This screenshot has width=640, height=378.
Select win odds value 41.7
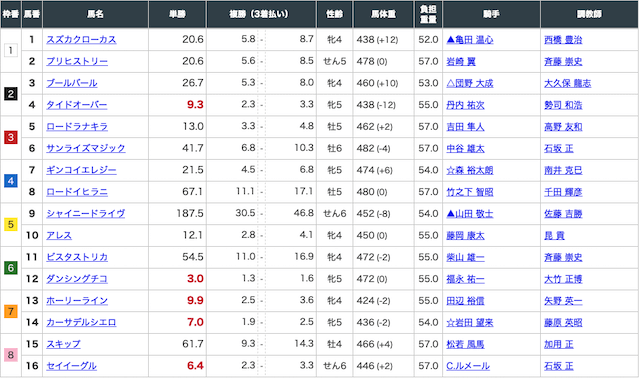[x=193, y=148]
